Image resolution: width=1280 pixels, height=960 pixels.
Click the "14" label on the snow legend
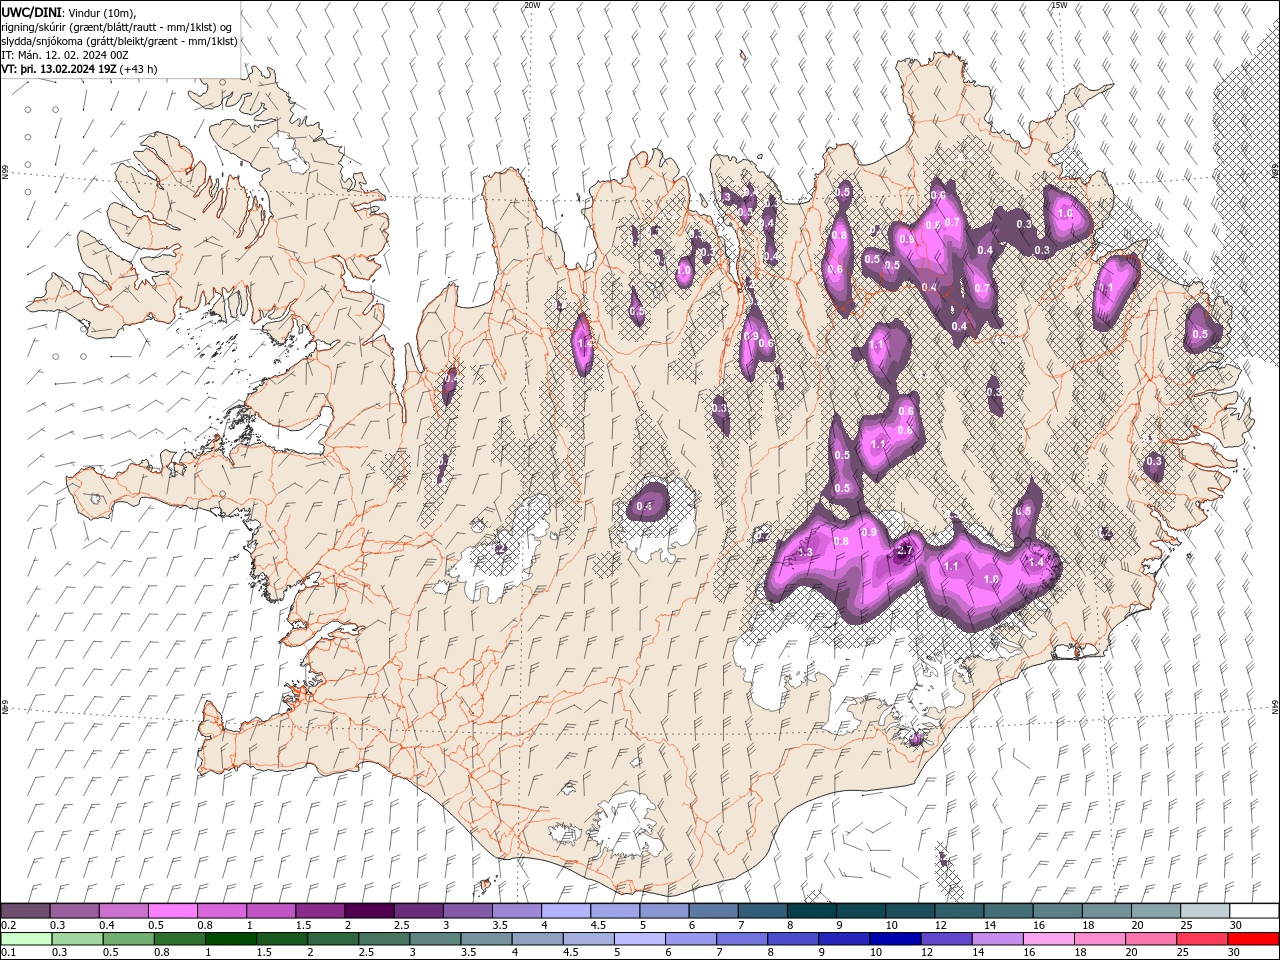tap(989, 925)
